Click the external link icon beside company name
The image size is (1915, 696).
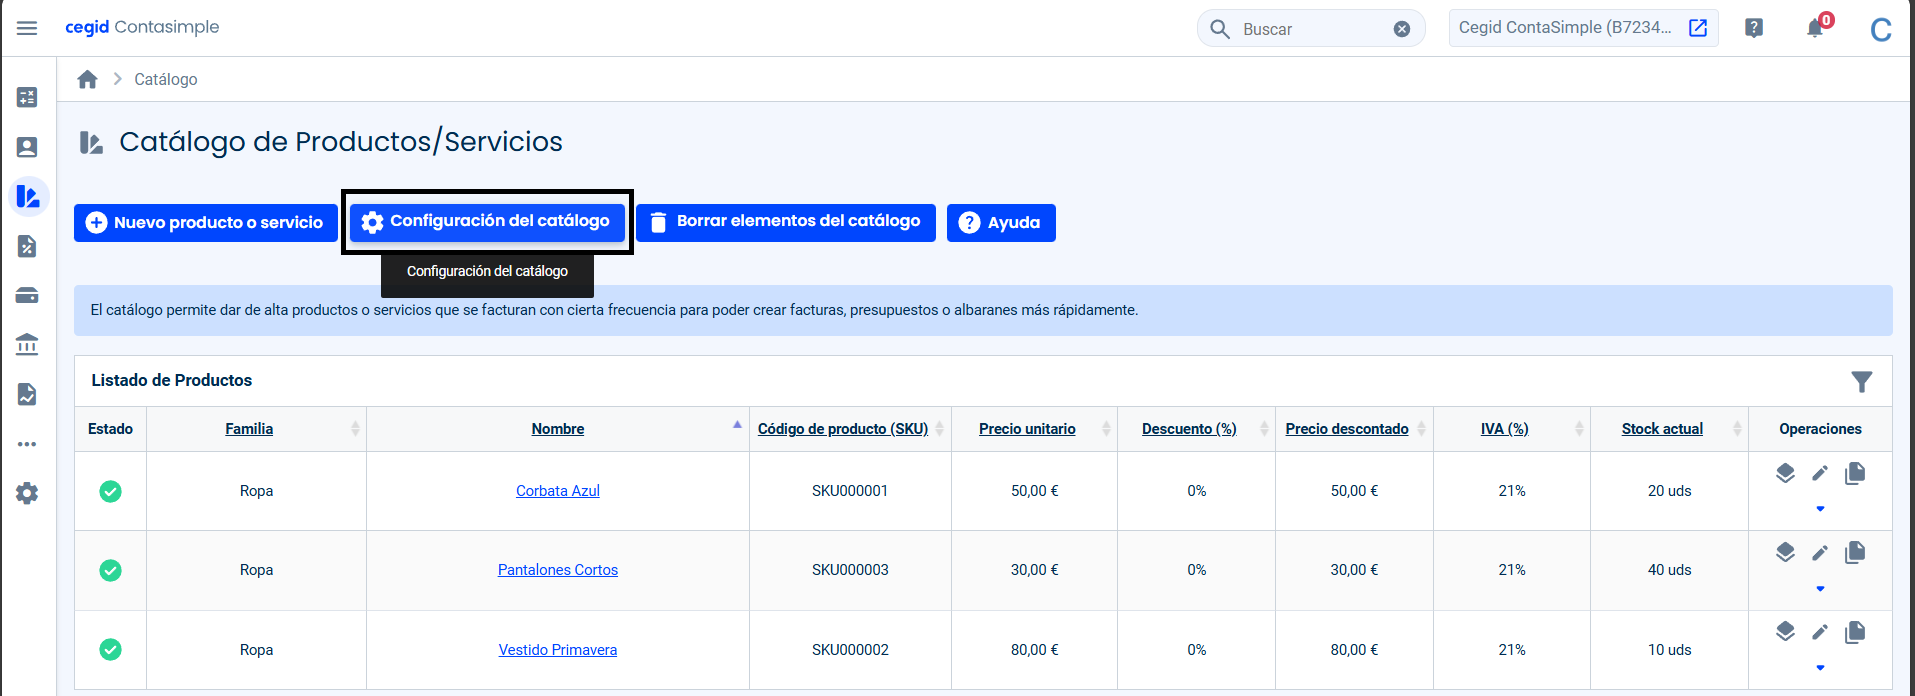(1698, 28)
